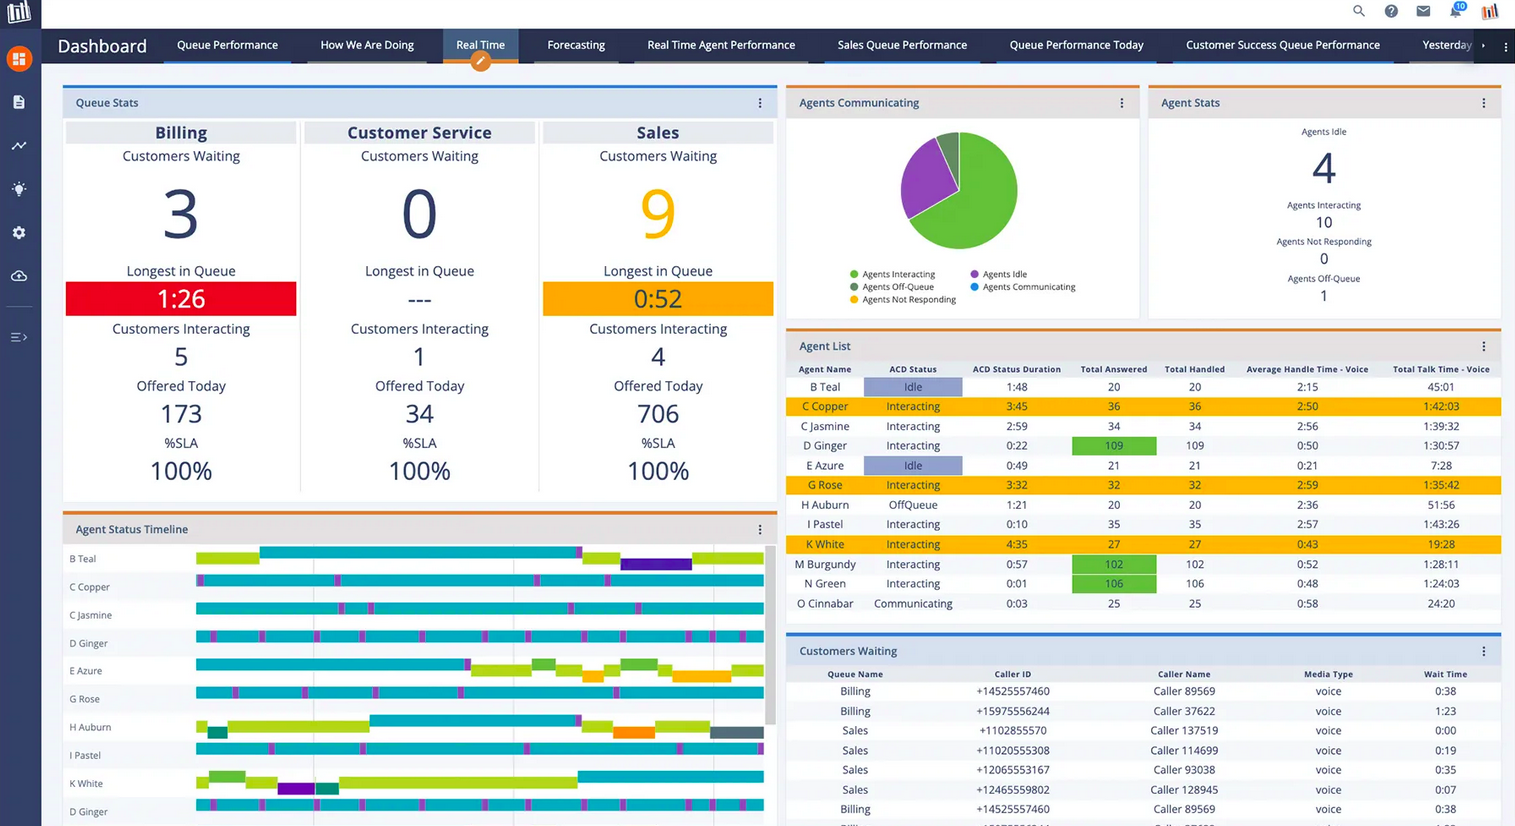Expand the sidebar navigation menu
The width and height of the screenshot is (1515, 826).
pos(20,337)
